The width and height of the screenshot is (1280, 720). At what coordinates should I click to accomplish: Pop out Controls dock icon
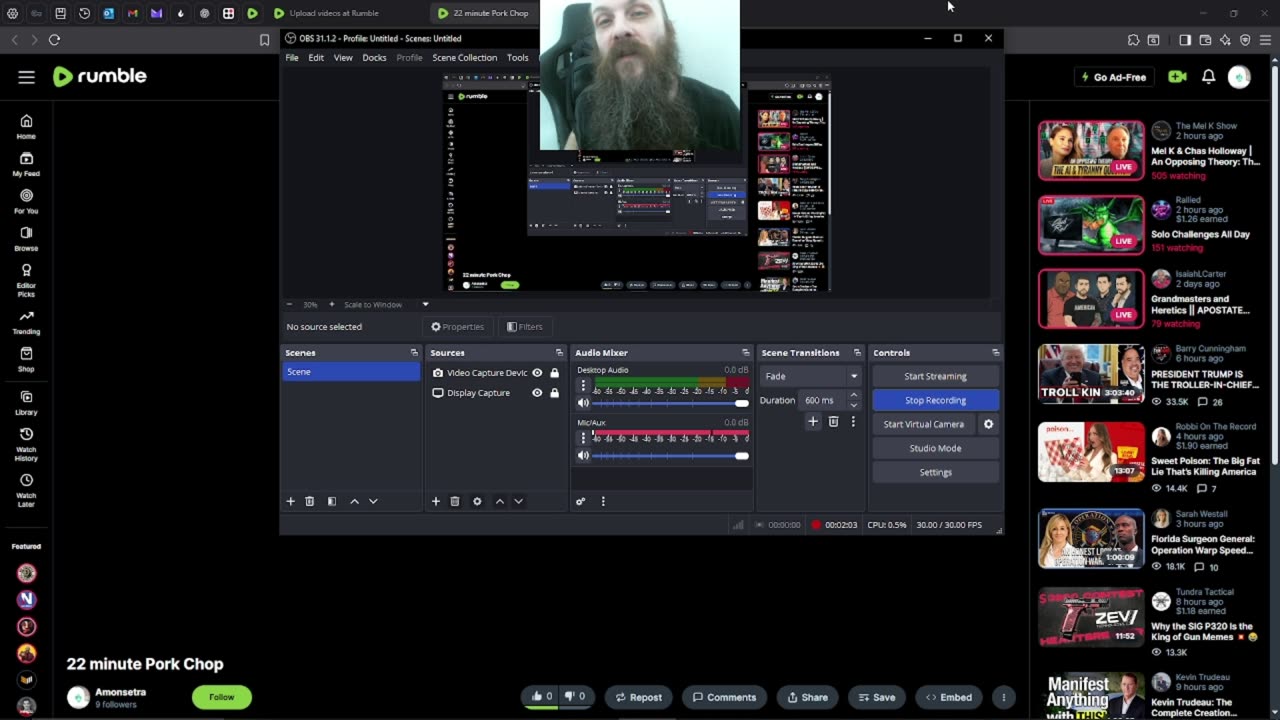[995, 353]
